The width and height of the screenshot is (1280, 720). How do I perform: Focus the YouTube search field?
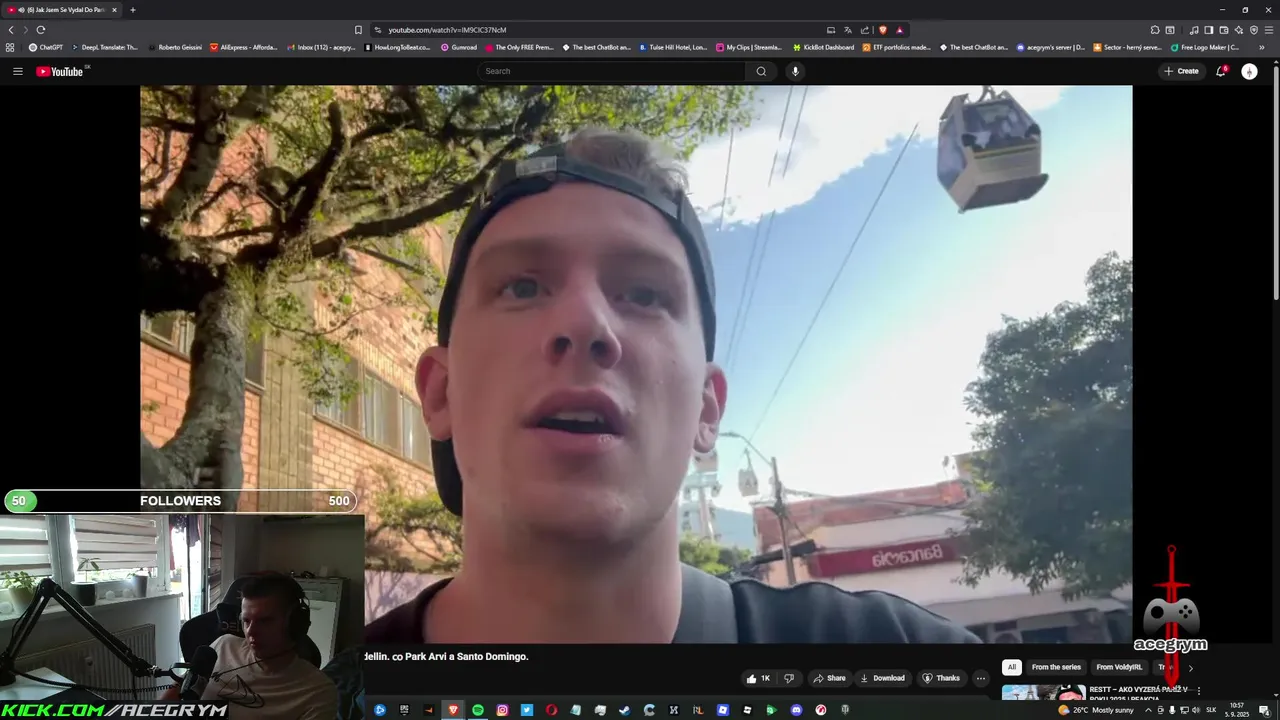click(612, 71)
